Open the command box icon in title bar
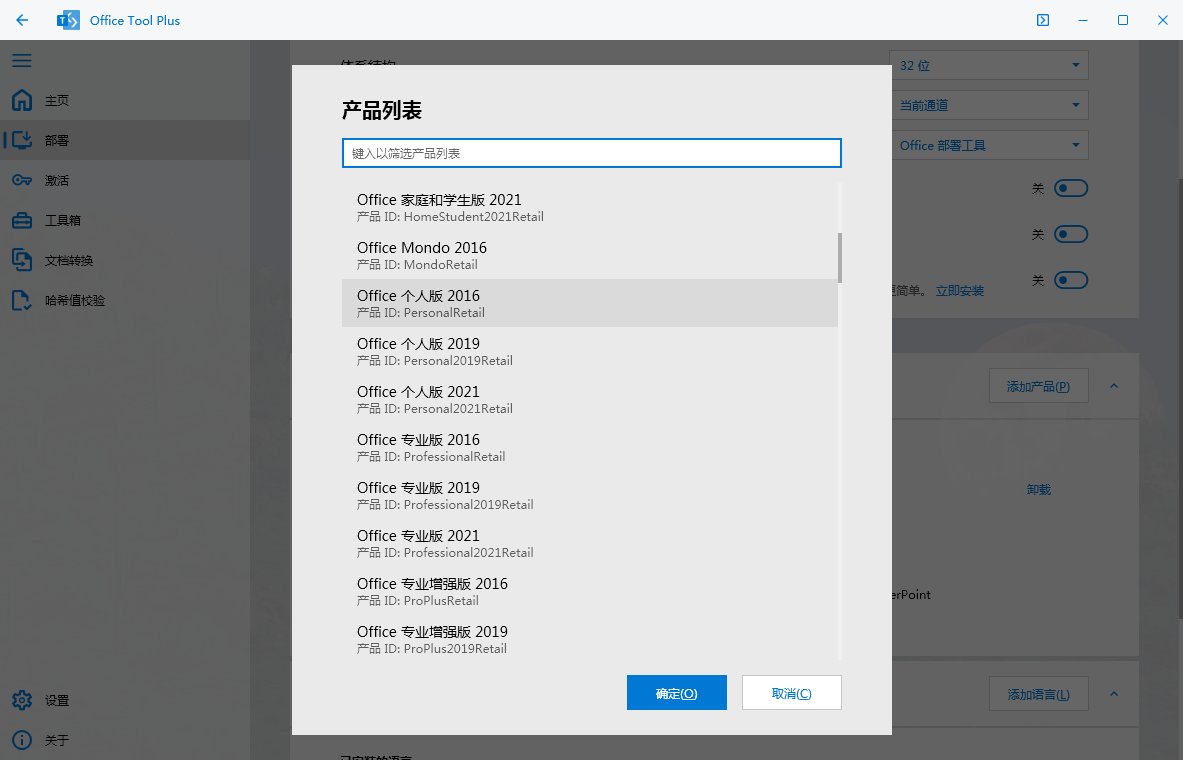The image size is (1183, 760). tap(1043, 20)
